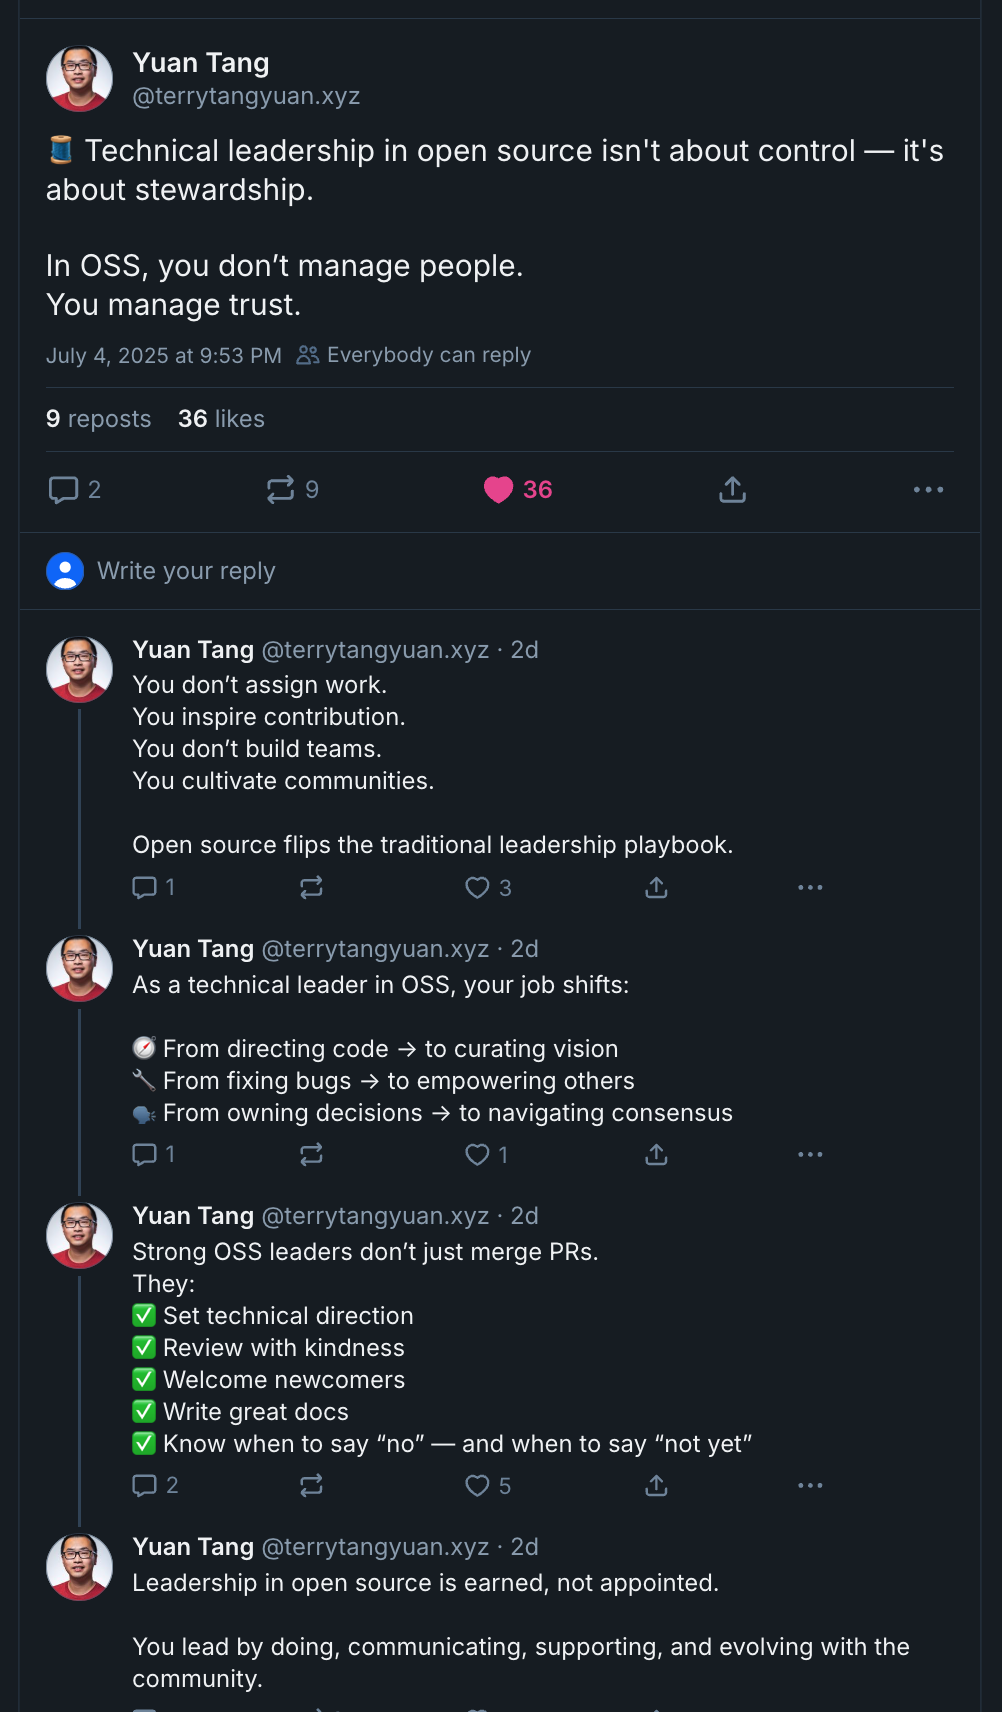
Task: Share the "job shifts" reply
Action: [656, 1154]
